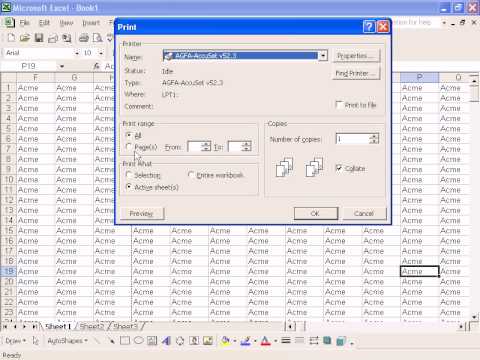Click the From page number field
The height and width of the screenshot is (360, 480).
click(x=195, y=146)
